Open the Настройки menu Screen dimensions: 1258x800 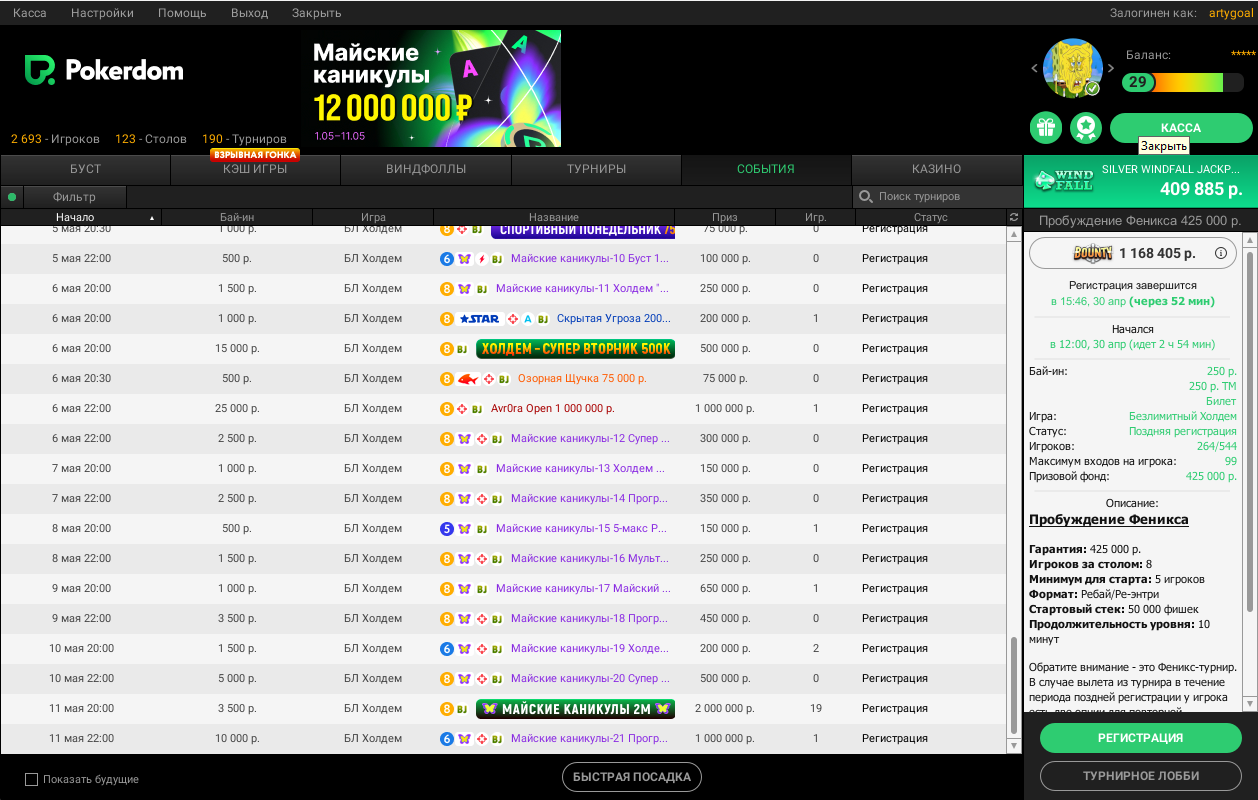103,13
